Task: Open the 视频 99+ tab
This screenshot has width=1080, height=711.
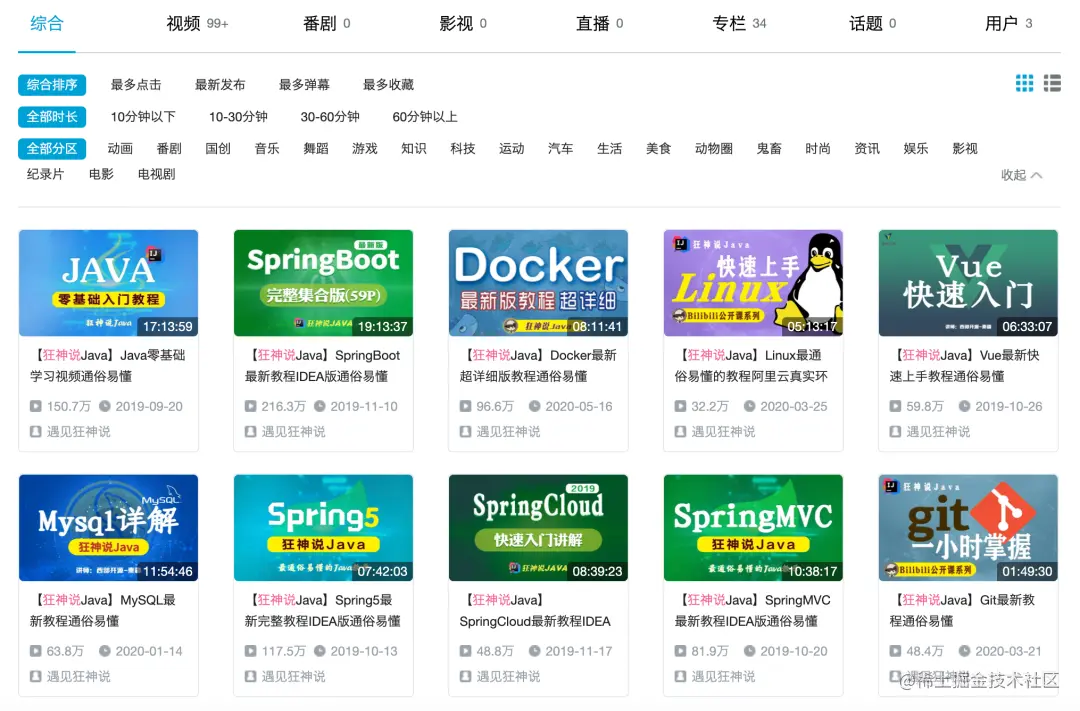Action: pos(197,23)
